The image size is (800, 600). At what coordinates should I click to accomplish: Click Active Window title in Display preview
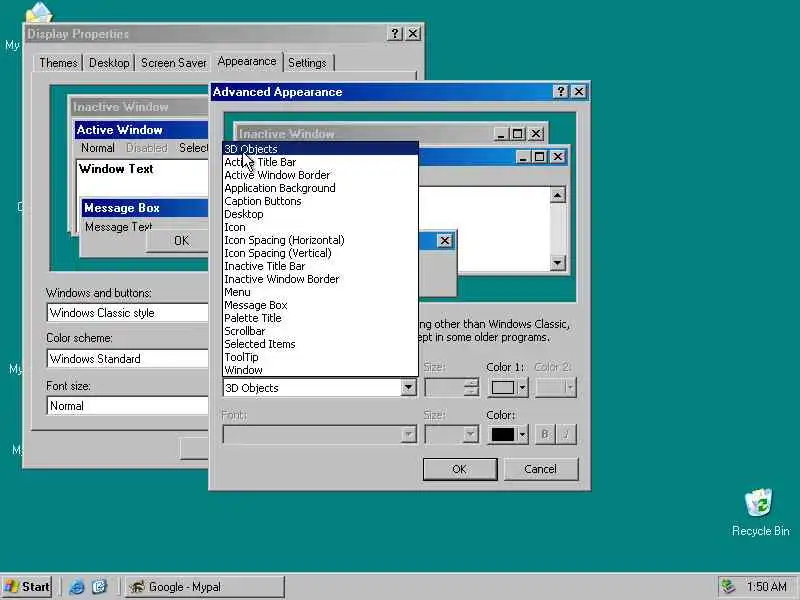coord(120,130)
